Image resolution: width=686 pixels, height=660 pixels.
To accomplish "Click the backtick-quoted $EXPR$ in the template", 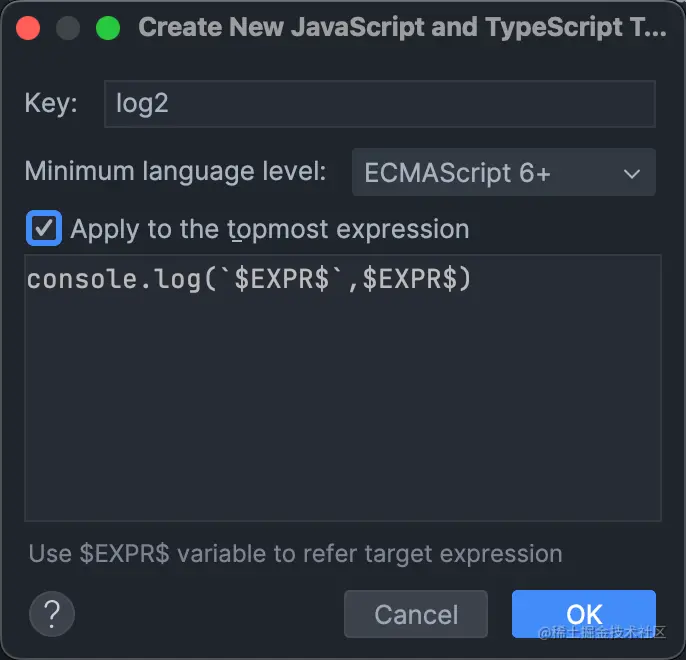I will [x=288, y=279].
